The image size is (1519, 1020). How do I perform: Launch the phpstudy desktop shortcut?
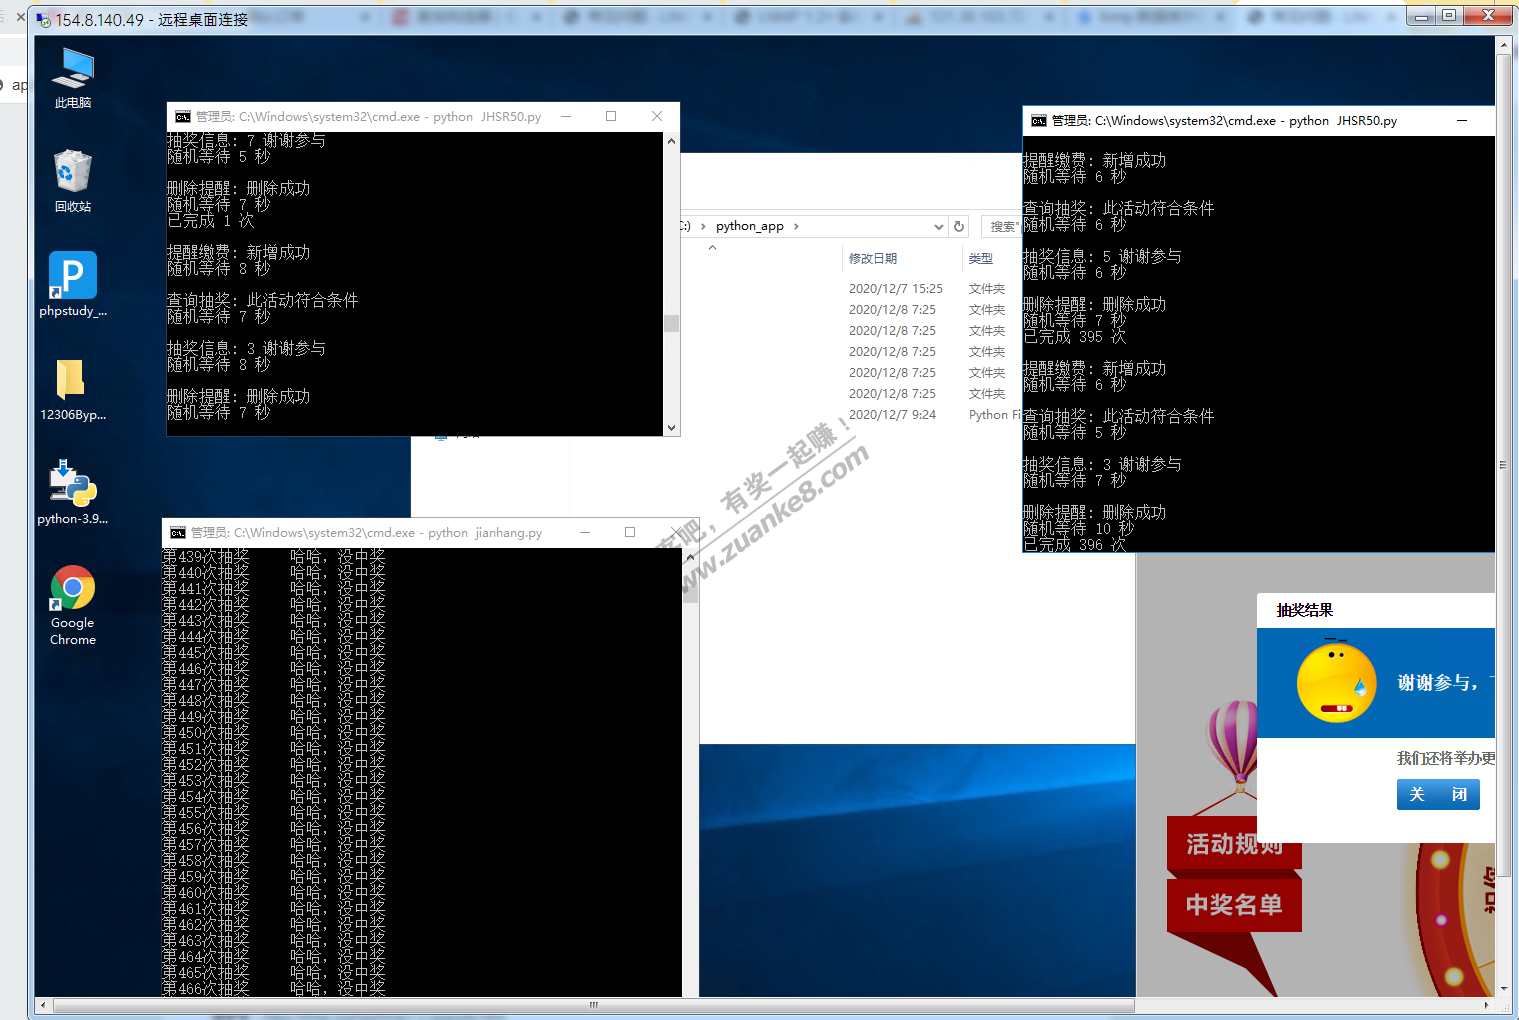73,284
